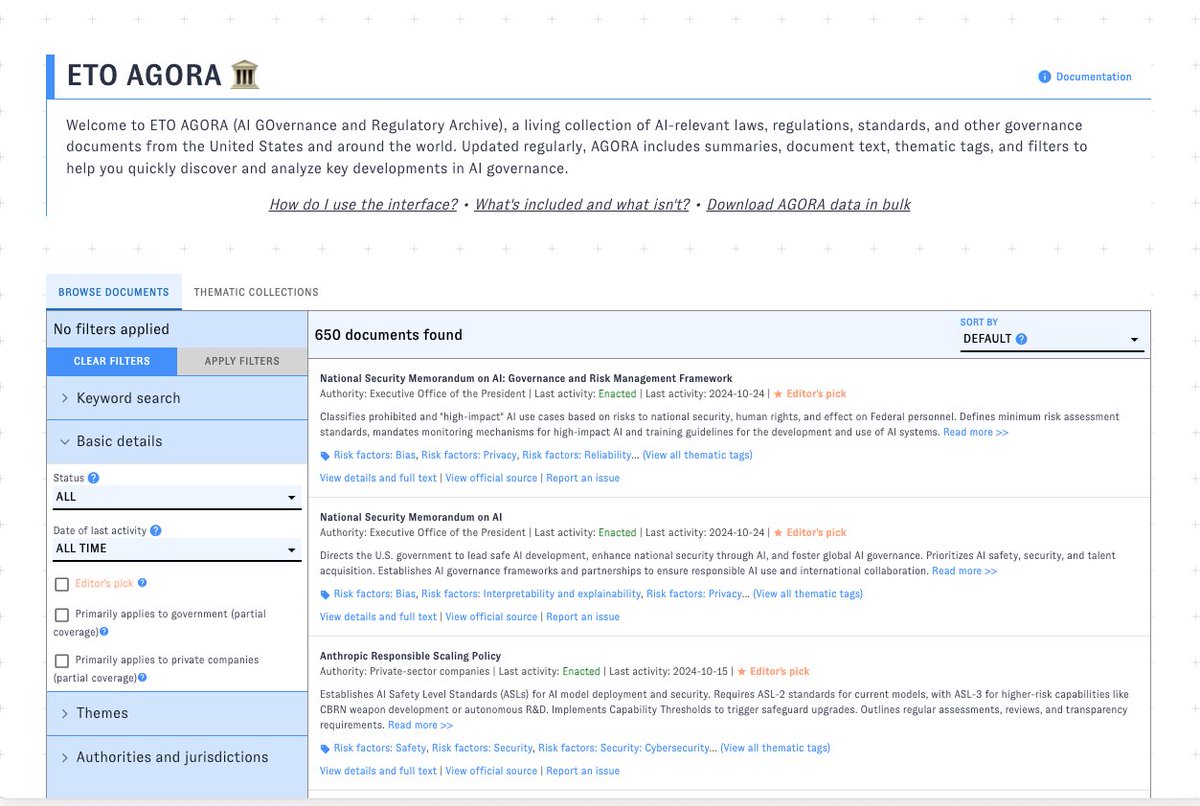Screen dimensions: 1200x806
Task: Enable the Editor's pick filter checkbox
Action: click(x=62, y=583)
